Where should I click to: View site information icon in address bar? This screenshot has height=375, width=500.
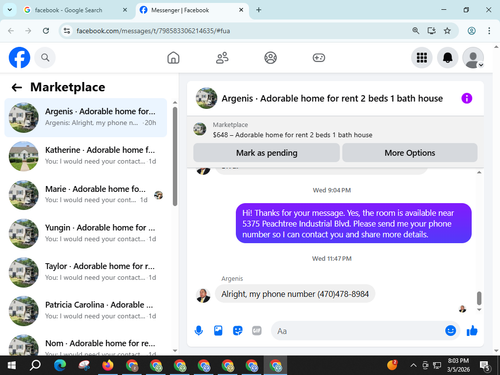[67, 31]
